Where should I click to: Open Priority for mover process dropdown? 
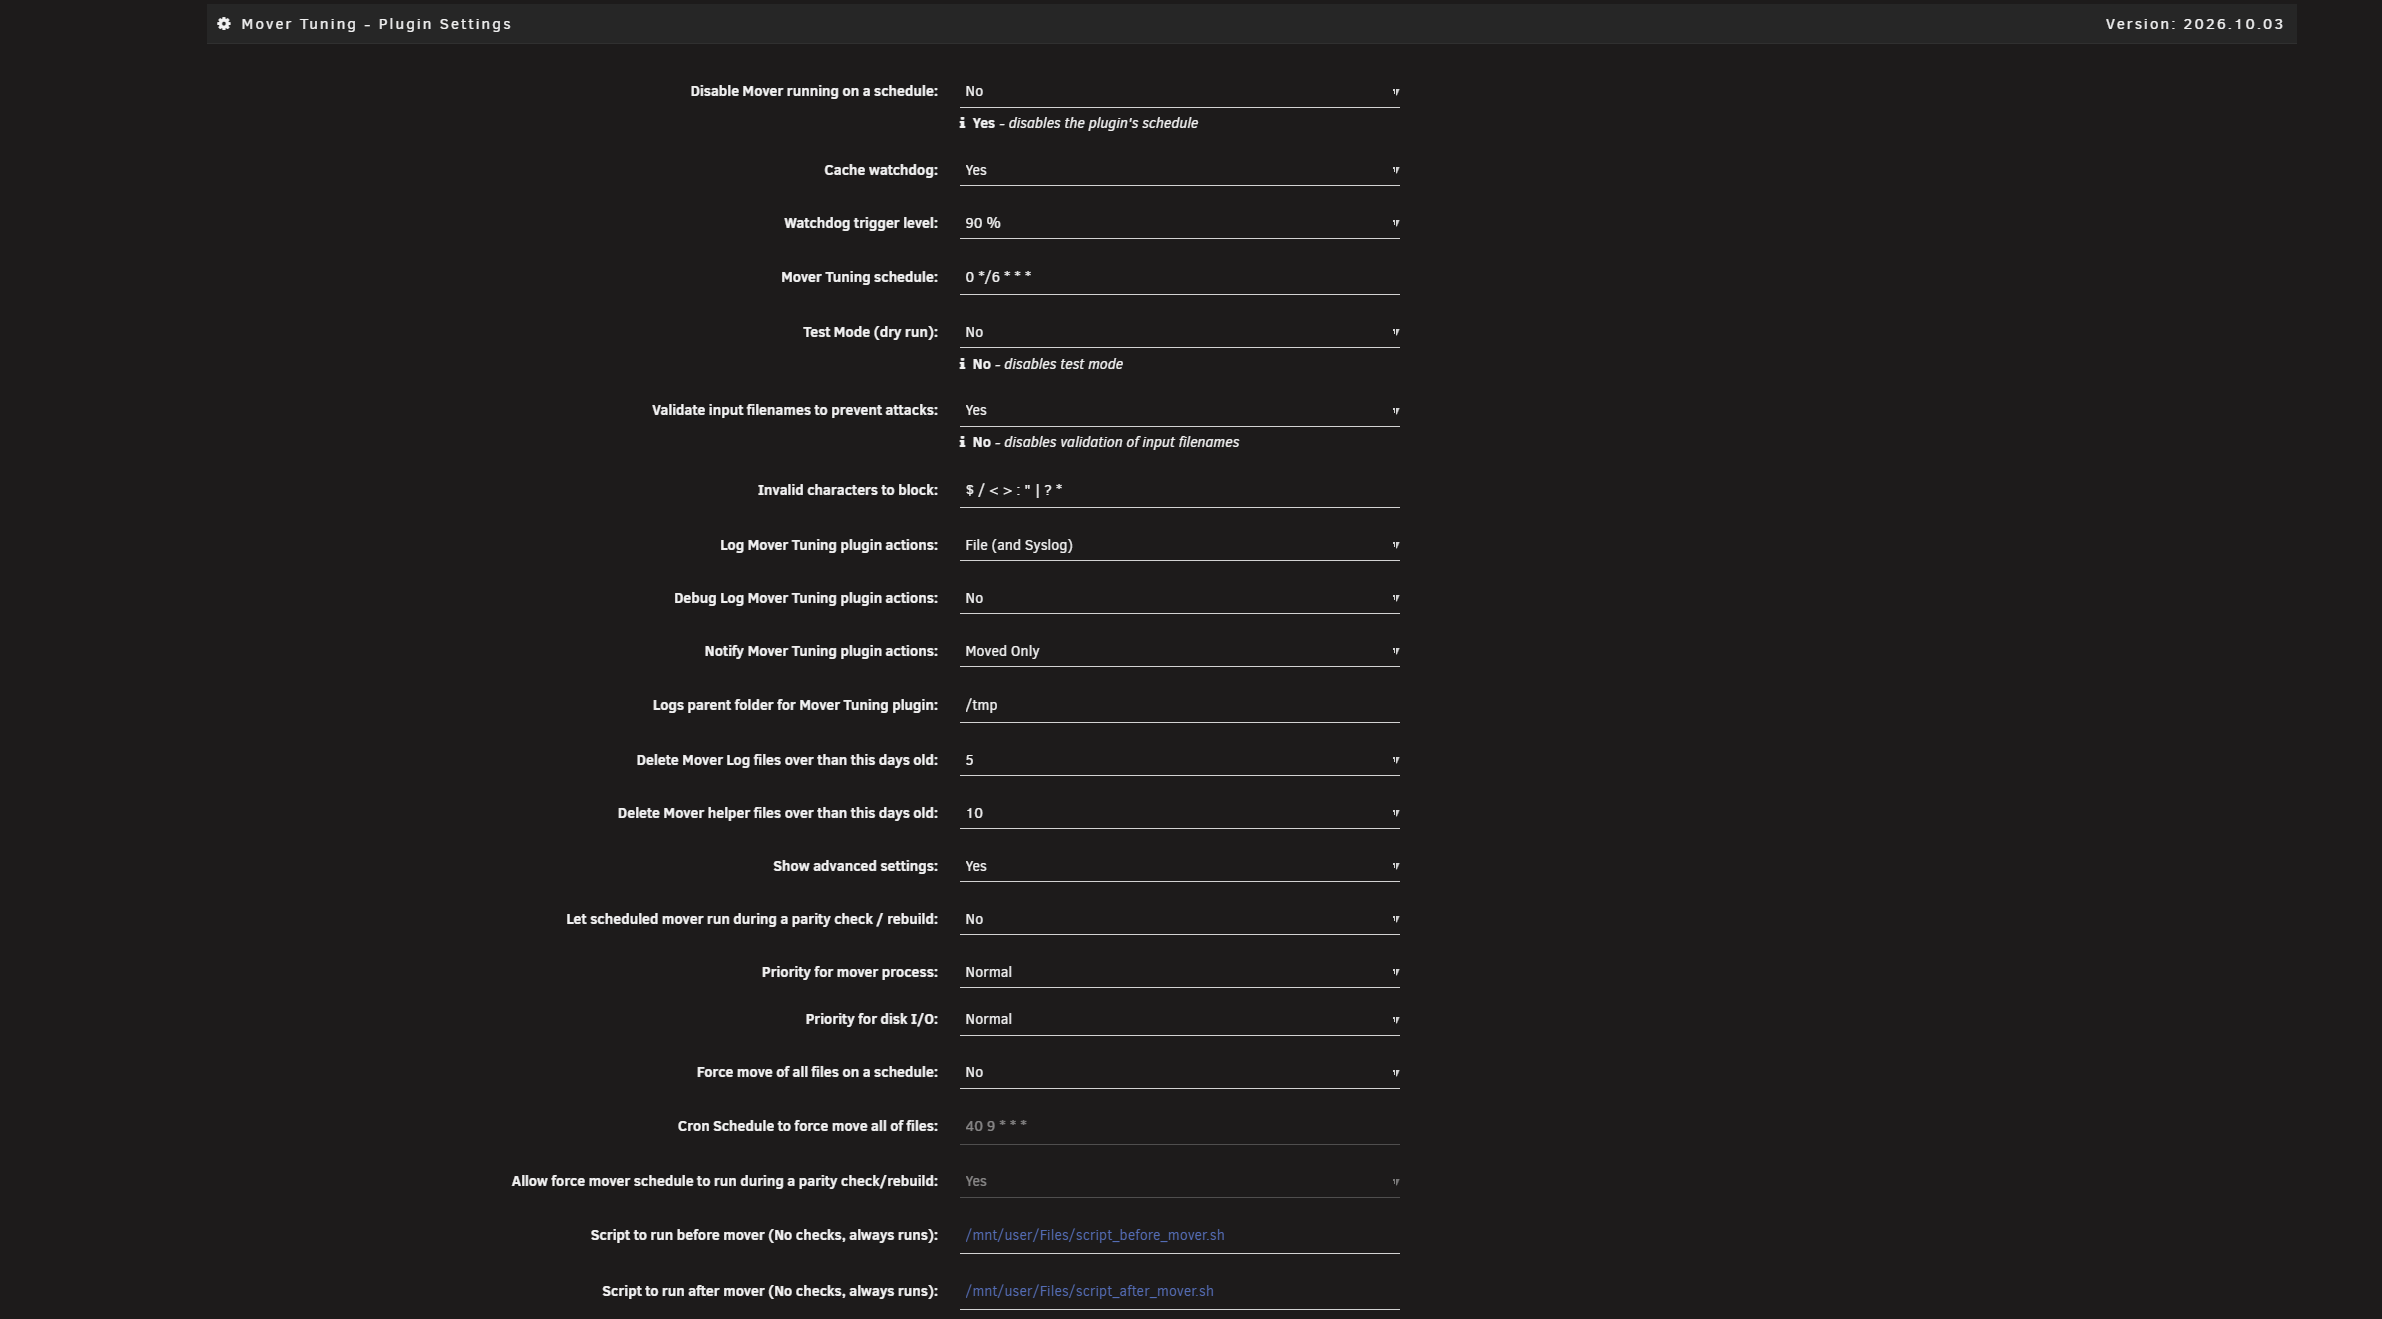click(1179, 972)
